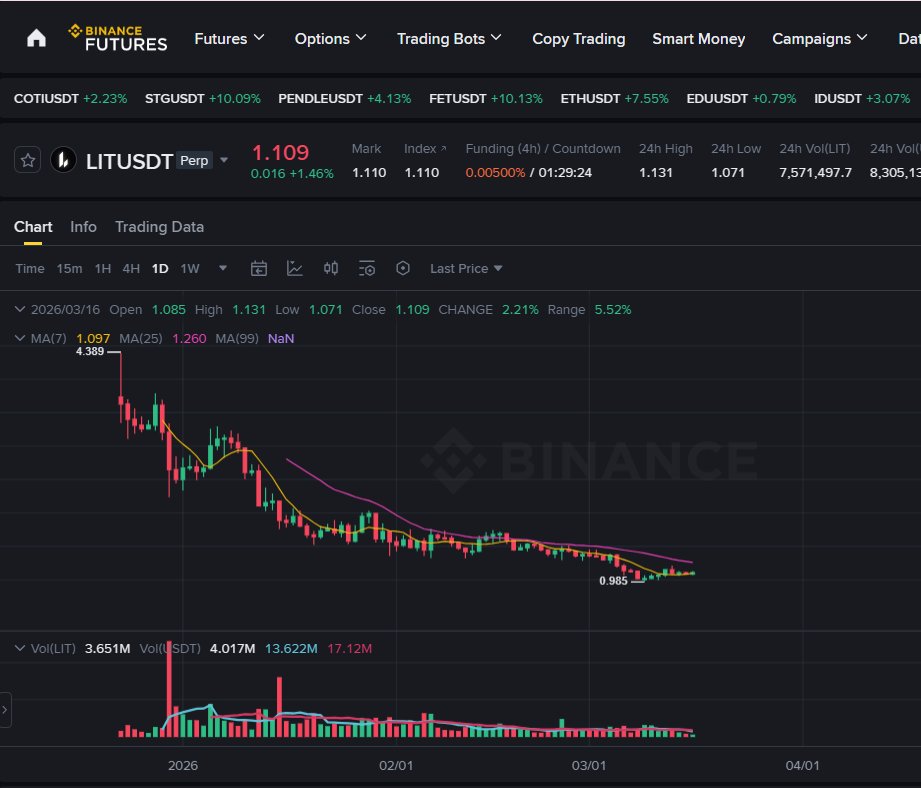
Task: Open the Futures dropdown menu
Action: click(x=229, y=39)
